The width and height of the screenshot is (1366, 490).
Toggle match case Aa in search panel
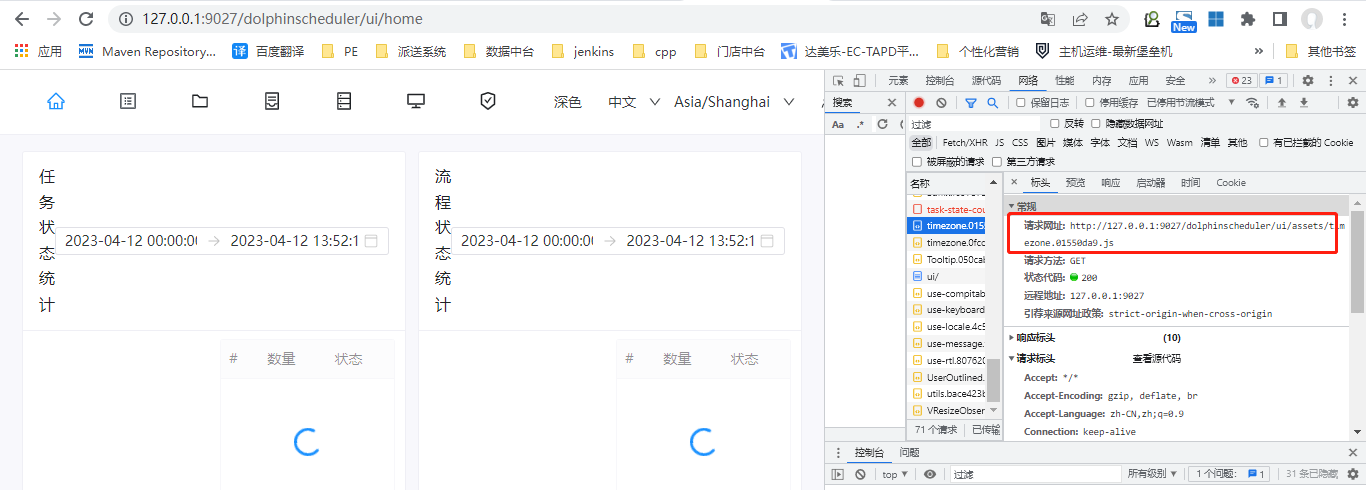point(838,124)
